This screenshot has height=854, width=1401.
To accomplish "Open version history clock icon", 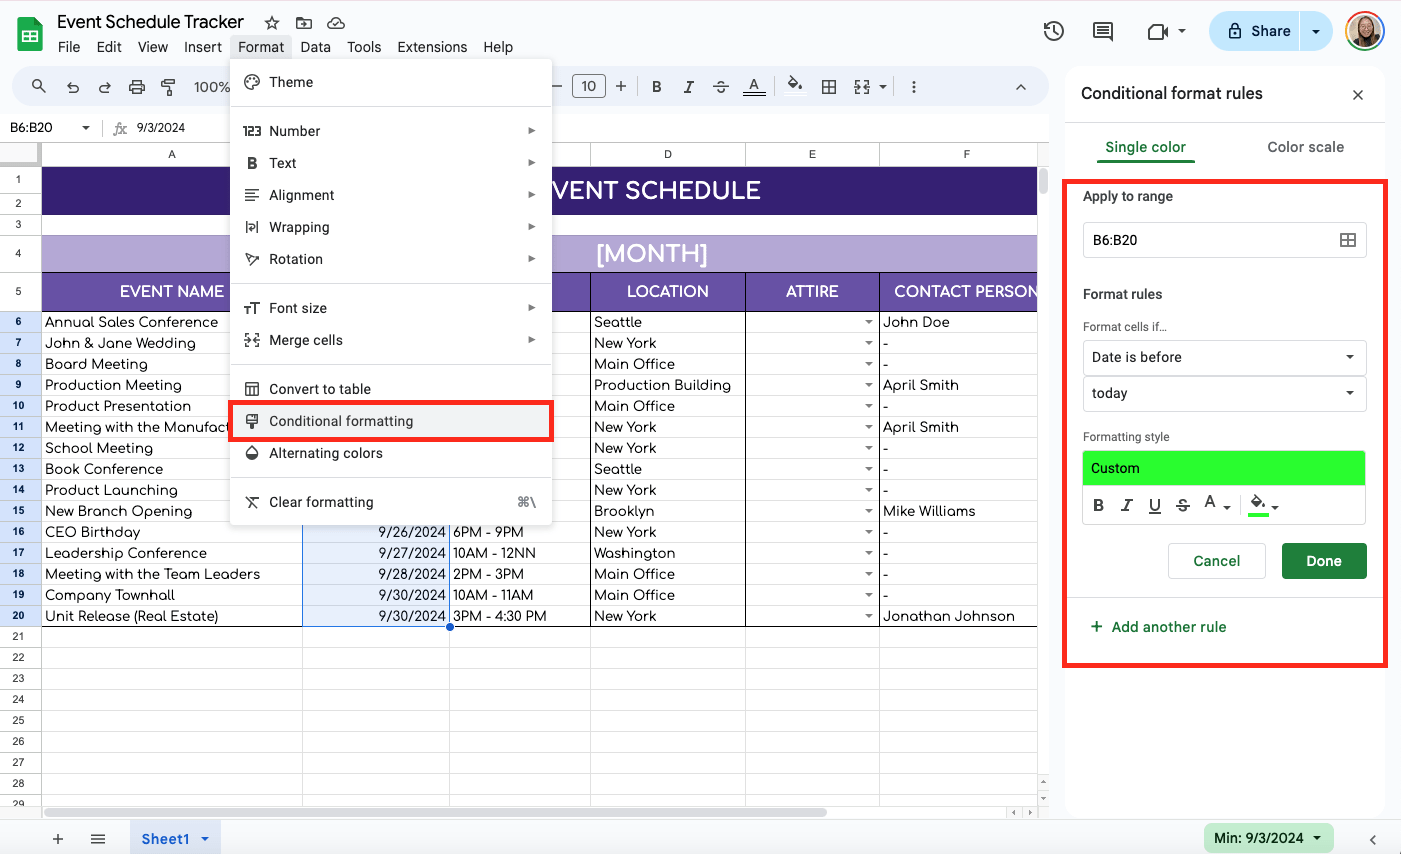I will click(1054, 31).
